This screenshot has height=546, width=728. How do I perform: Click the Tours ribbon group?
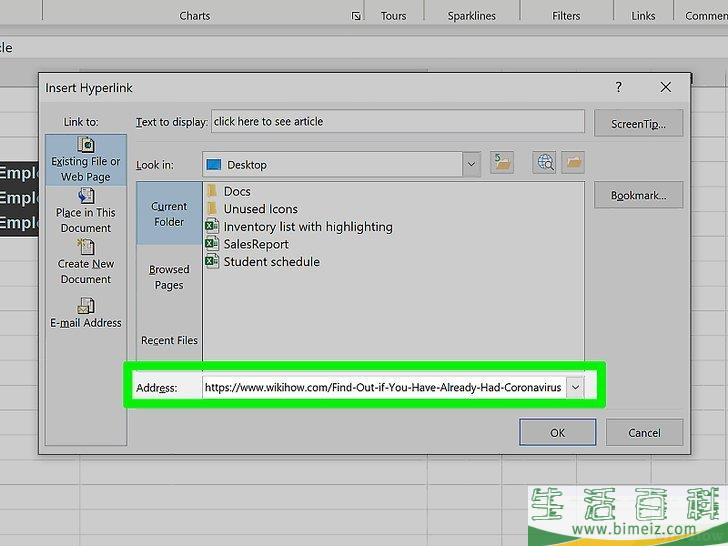coord(393,16)
